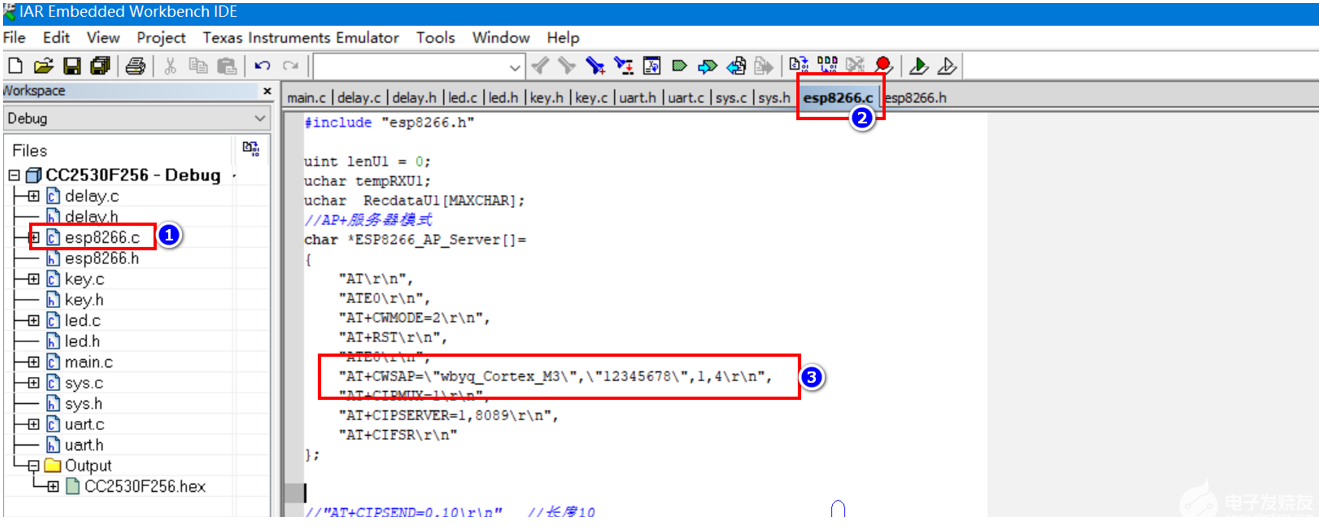Image resolution: width=1319 pixels, height=527 pixels.
Task: Close the Workspace panel
Action: tap(267, 91)
